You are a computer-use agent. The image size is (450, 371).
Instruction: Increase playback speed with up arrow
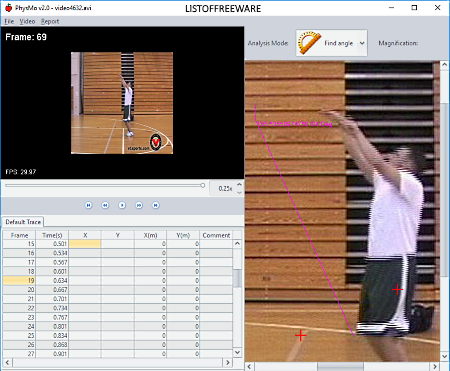(x=239, y=184)
